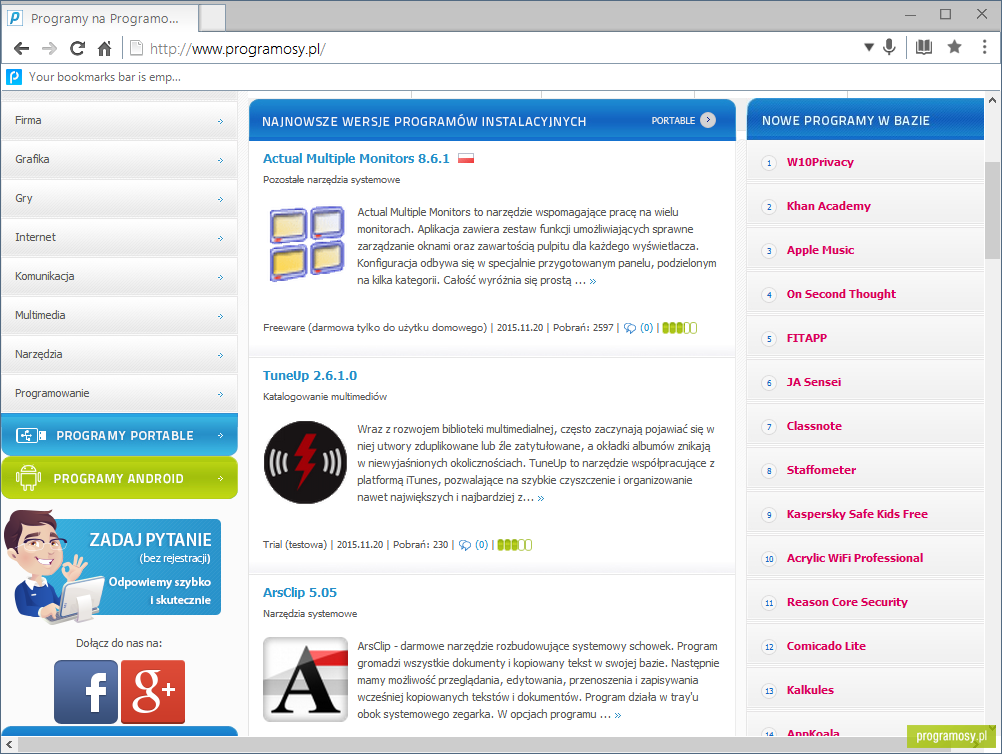Go back using the browser back arrow
The image size is (1002, 754).
22,48
